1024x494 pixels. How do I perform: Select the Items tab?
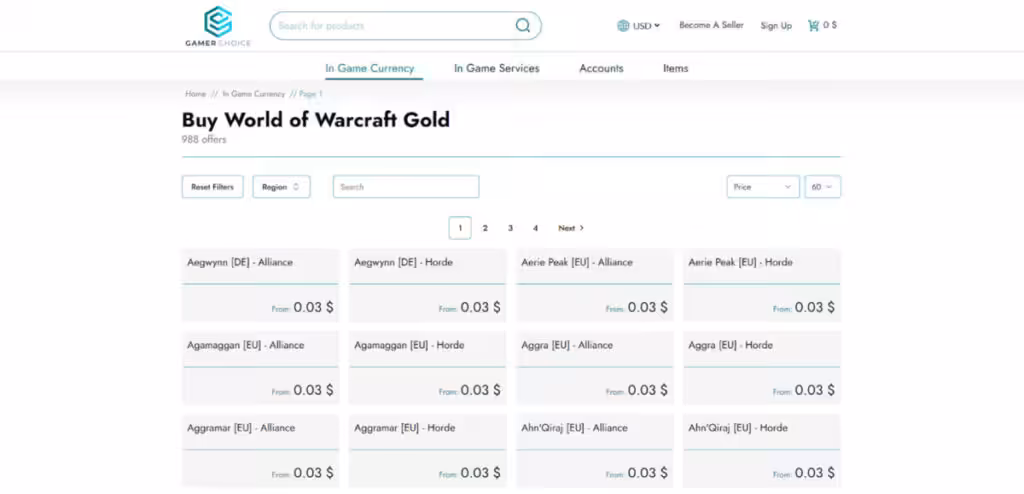(675, 68)
